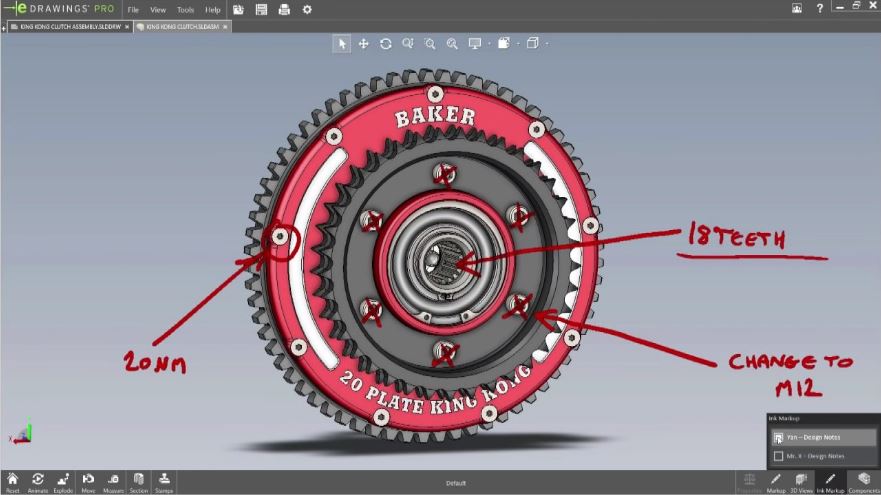Open the Tools menu
Viewport: 881px width, 495px height.
click(185, 10)
